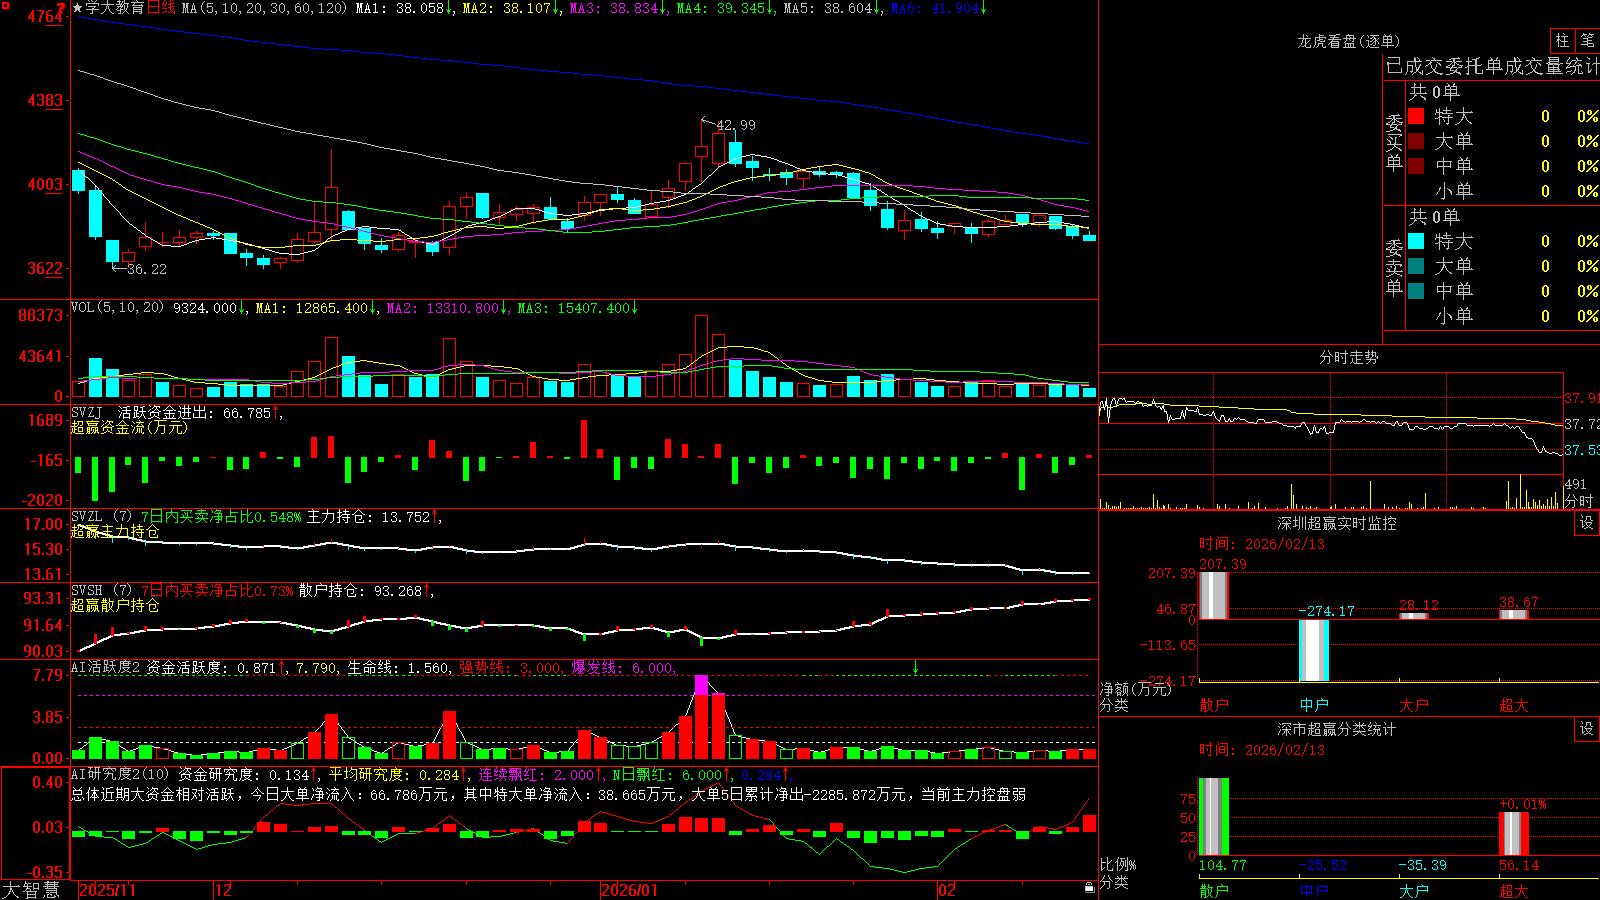Click the SVSH (7) indicator name
Screen dimensions: 1600x900
coord(101,591)
